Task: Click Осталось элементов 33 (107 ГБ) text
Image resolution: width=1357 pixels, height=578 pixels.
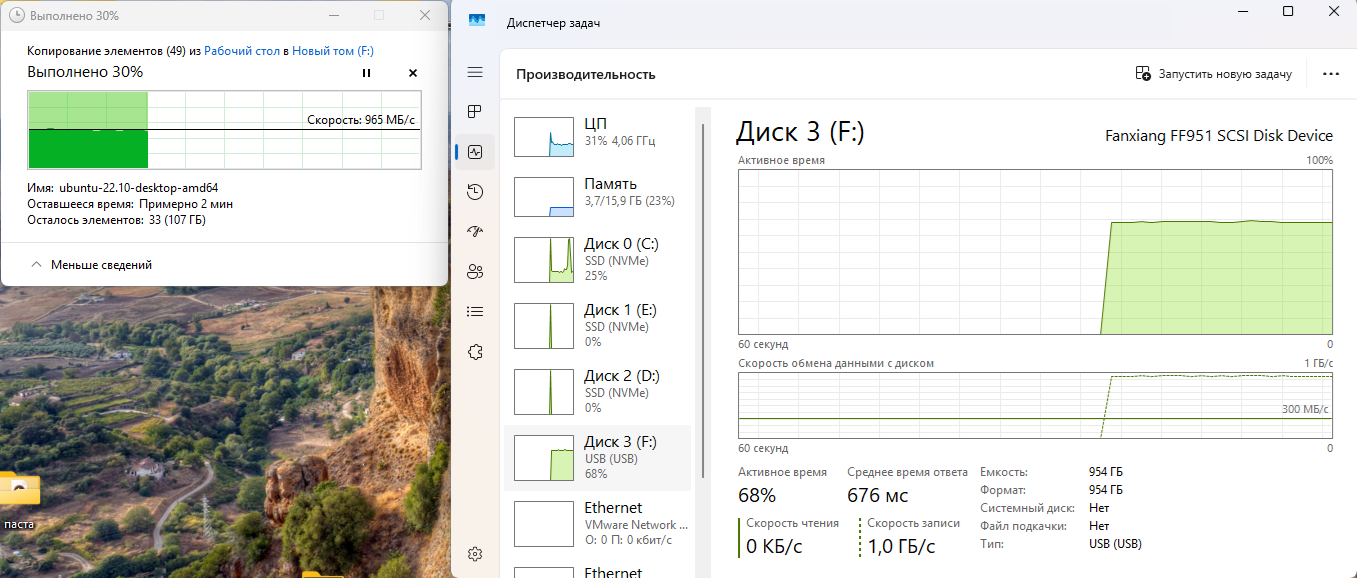Action: [116, 220]
